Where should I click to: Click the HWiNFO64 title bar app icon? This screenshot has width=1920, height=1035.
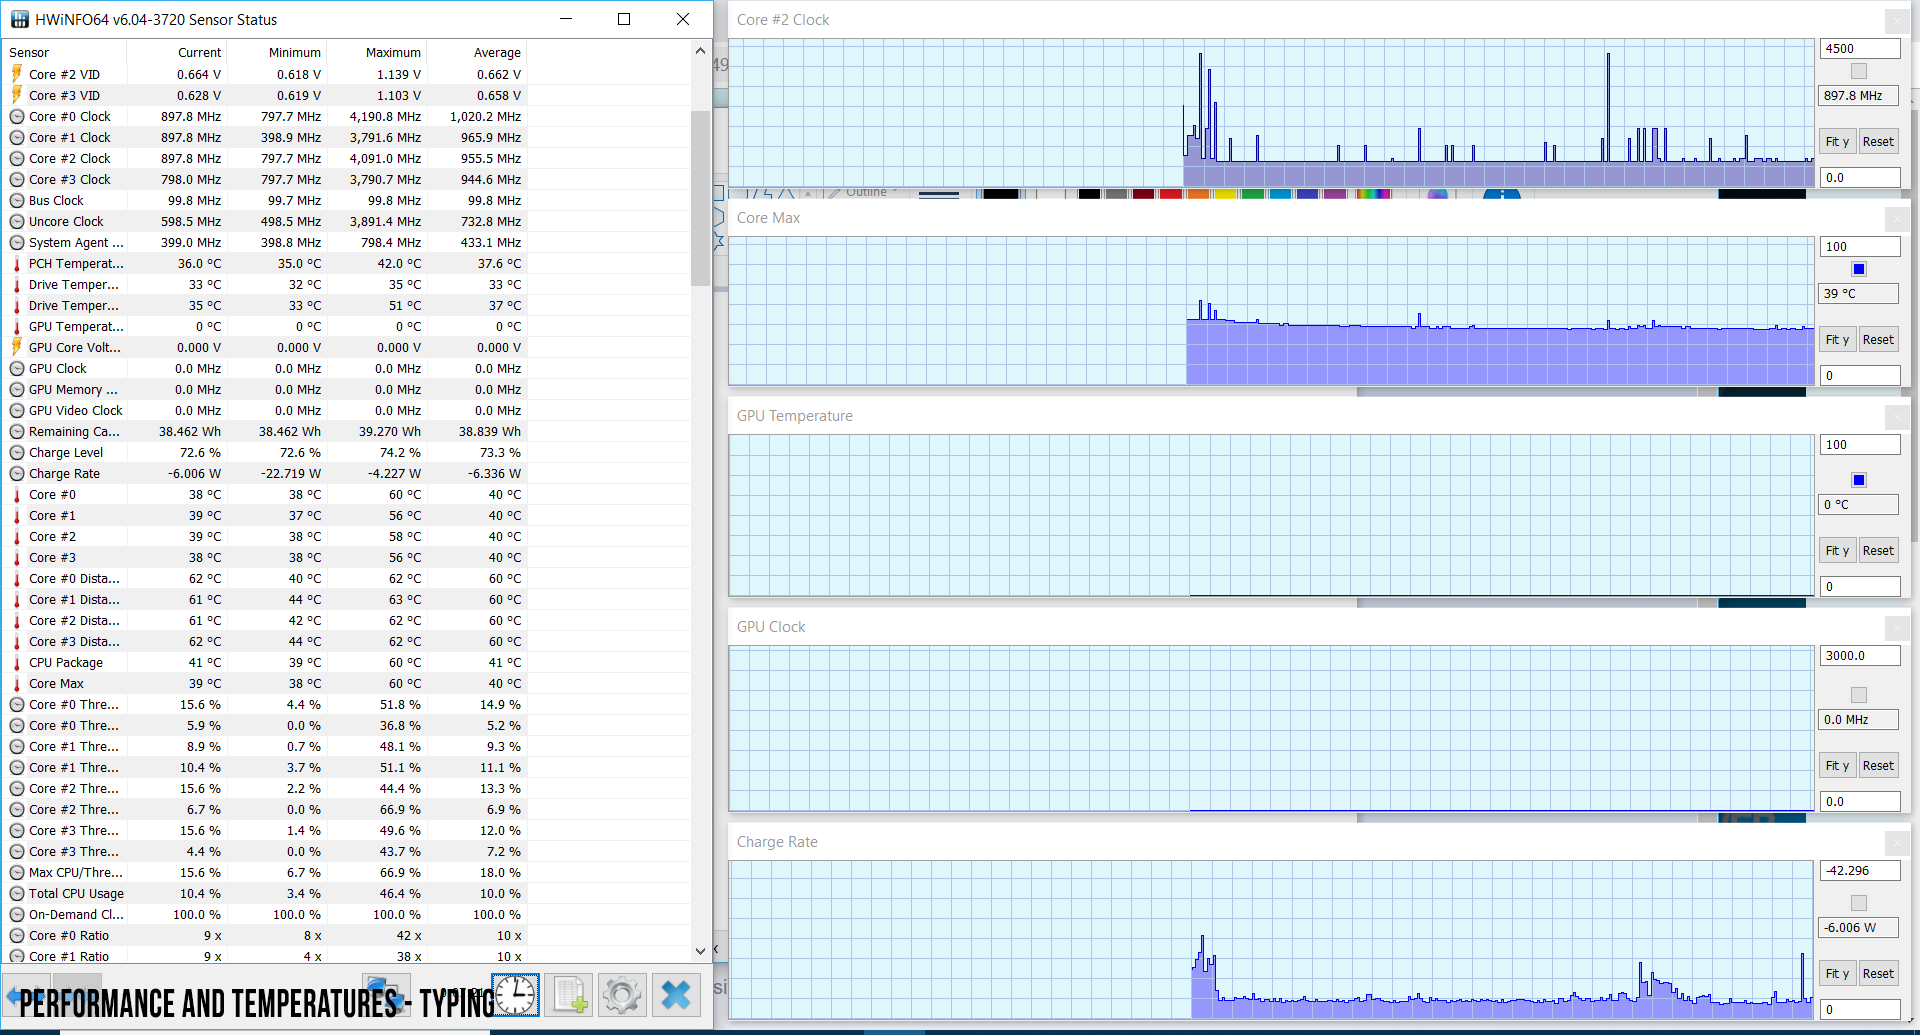[19, 19]
